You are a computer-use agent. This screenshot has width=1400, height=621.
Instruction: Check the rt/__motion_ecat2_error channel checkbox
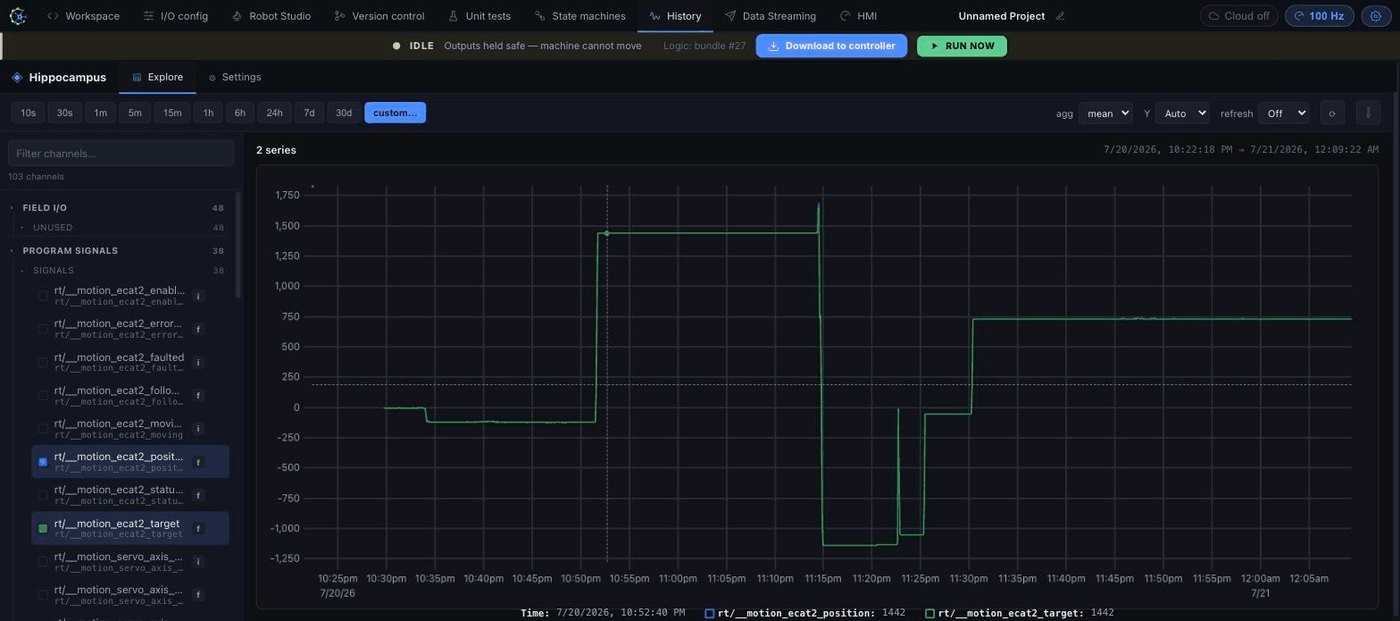[42, 329]
